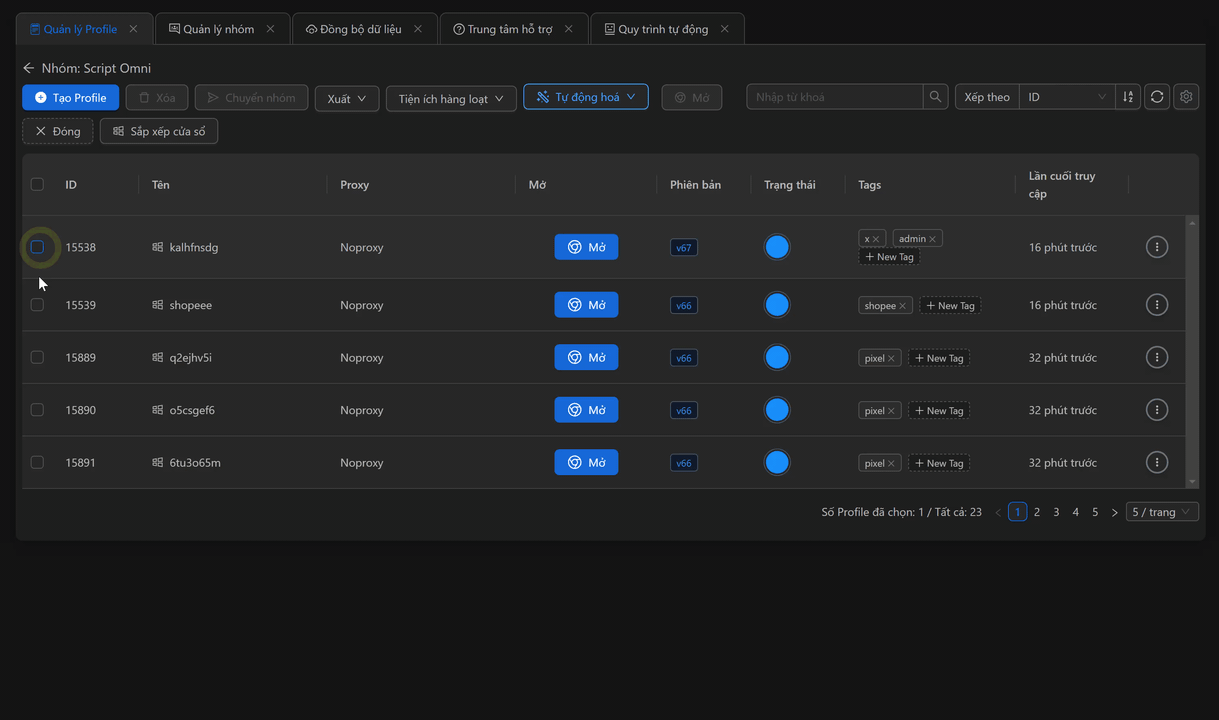Toggle the select-all checkbox in the table header
Image resolution: width=1219 pixels, height=720 pixels.
(37, 184)
